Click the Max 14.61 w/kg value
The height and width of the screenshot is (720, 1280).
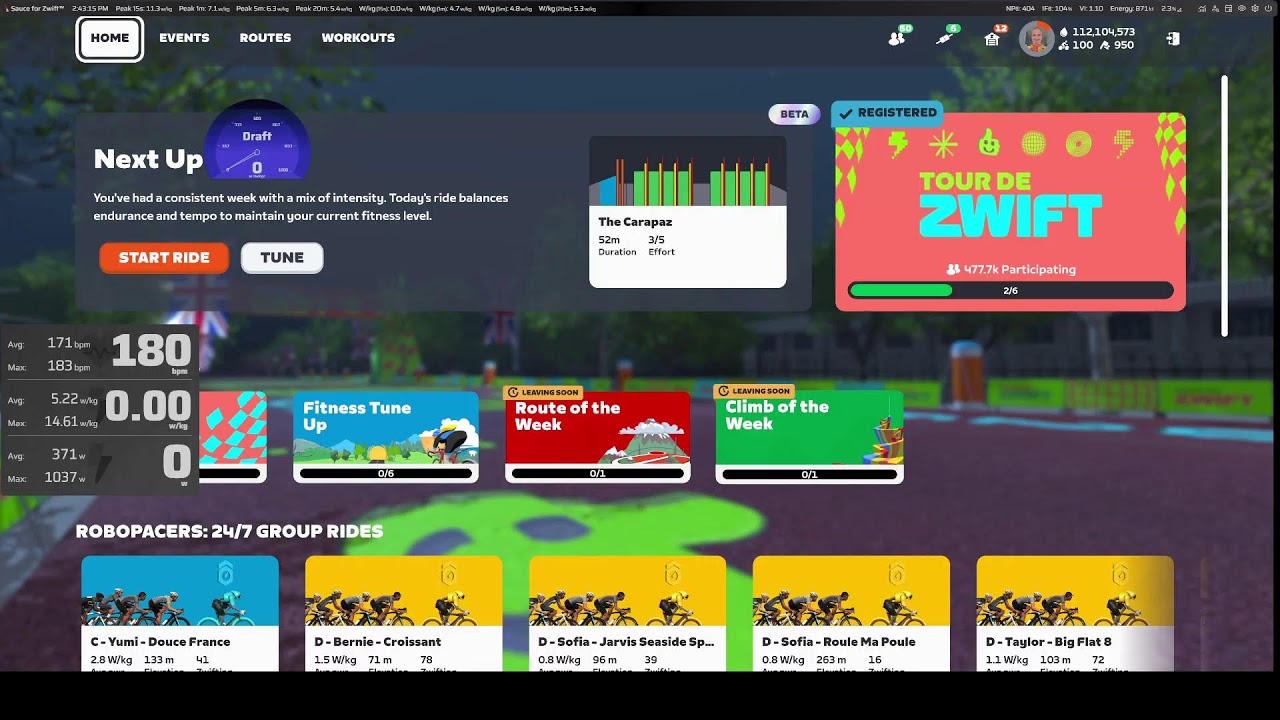71,422
